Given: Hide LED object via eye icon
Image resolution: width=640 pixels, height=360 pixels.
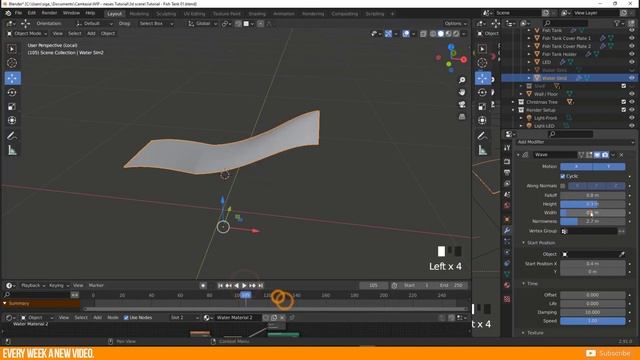Looking at the screenshot, I should [x=631, y=62].
